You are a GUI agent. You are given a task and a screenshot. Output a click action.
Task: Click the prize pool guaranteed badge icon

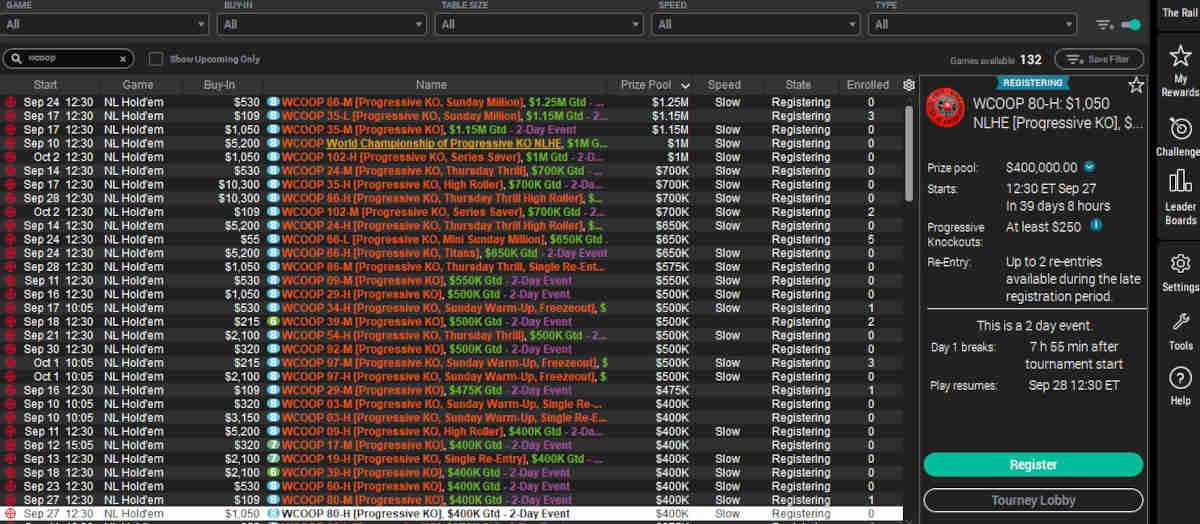1089,167
